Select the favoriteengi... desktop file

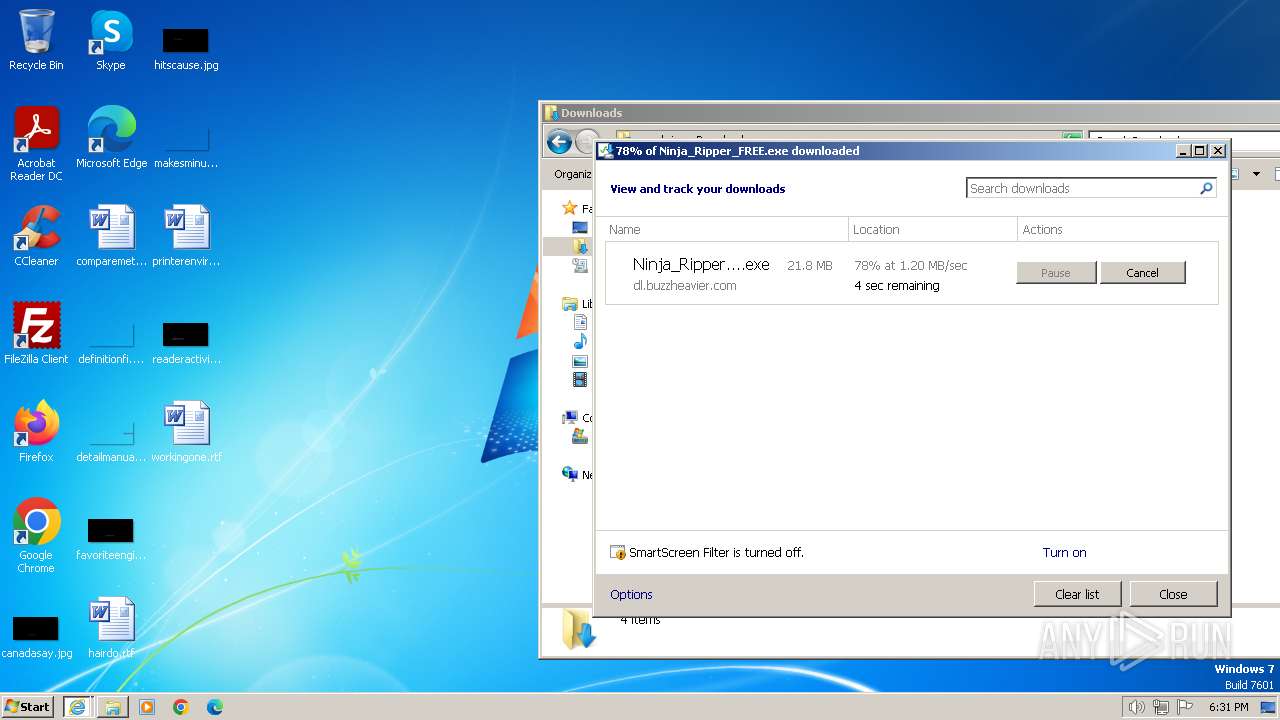click(111, 538)
